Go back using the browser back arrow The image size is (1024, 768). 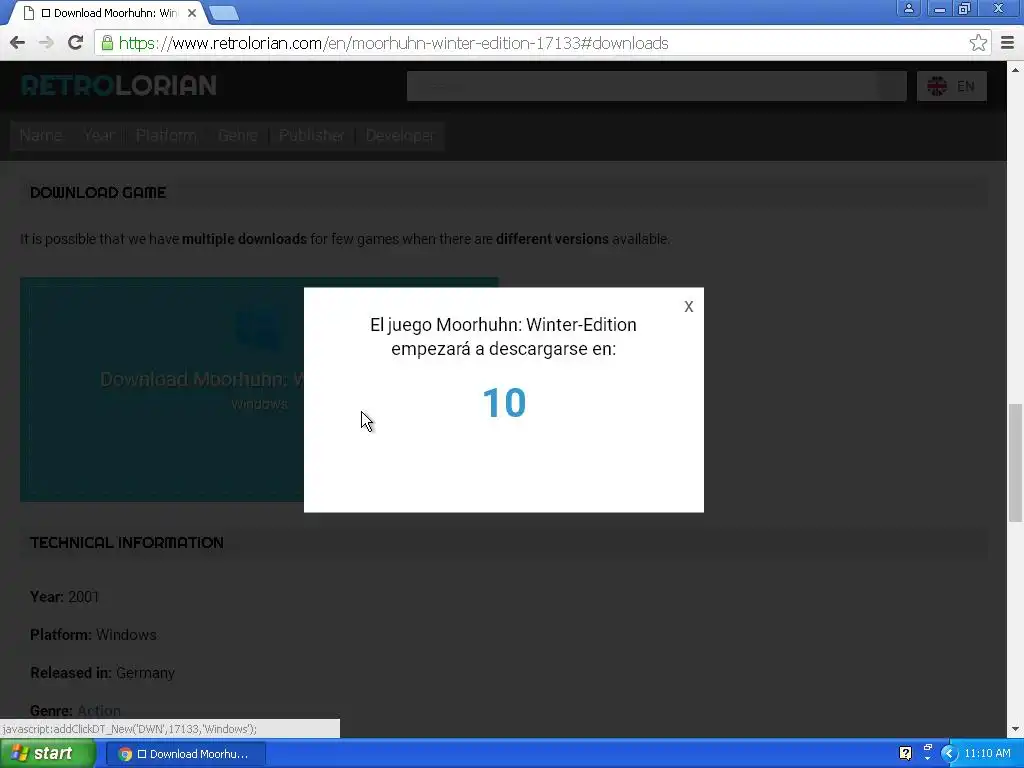[x=18, y=43]
